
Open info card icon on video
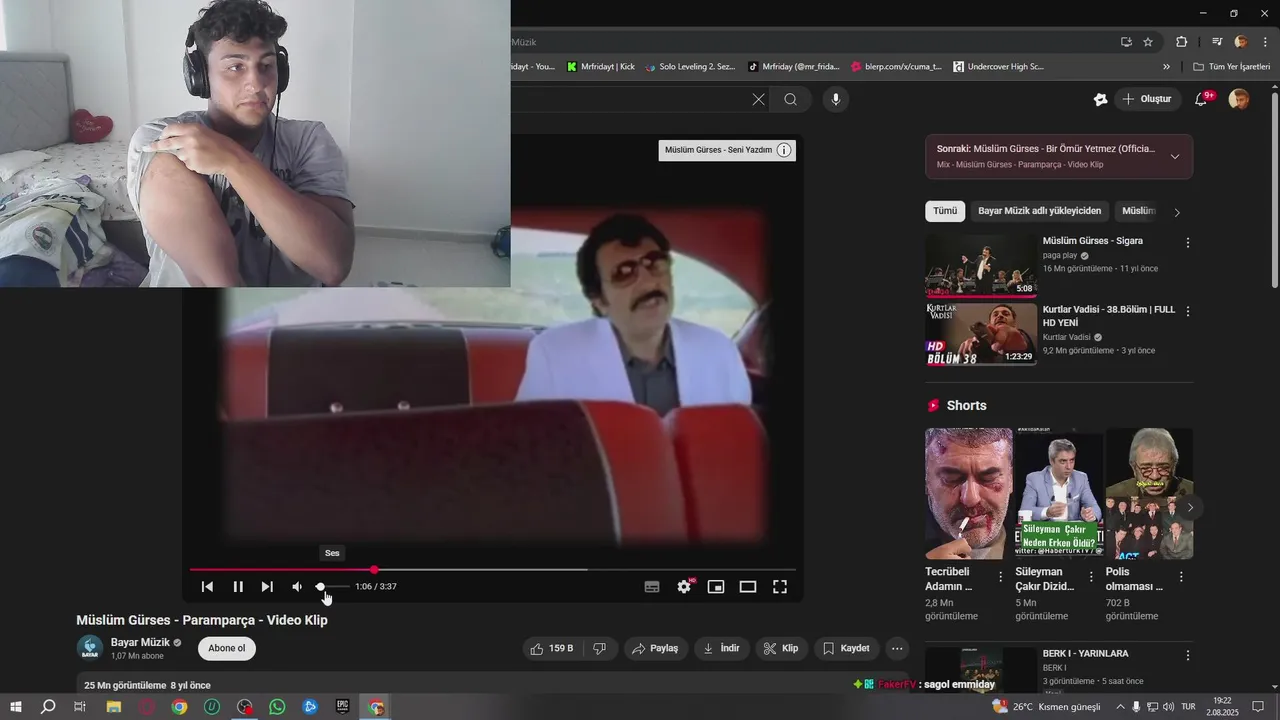tap(784, 150)
